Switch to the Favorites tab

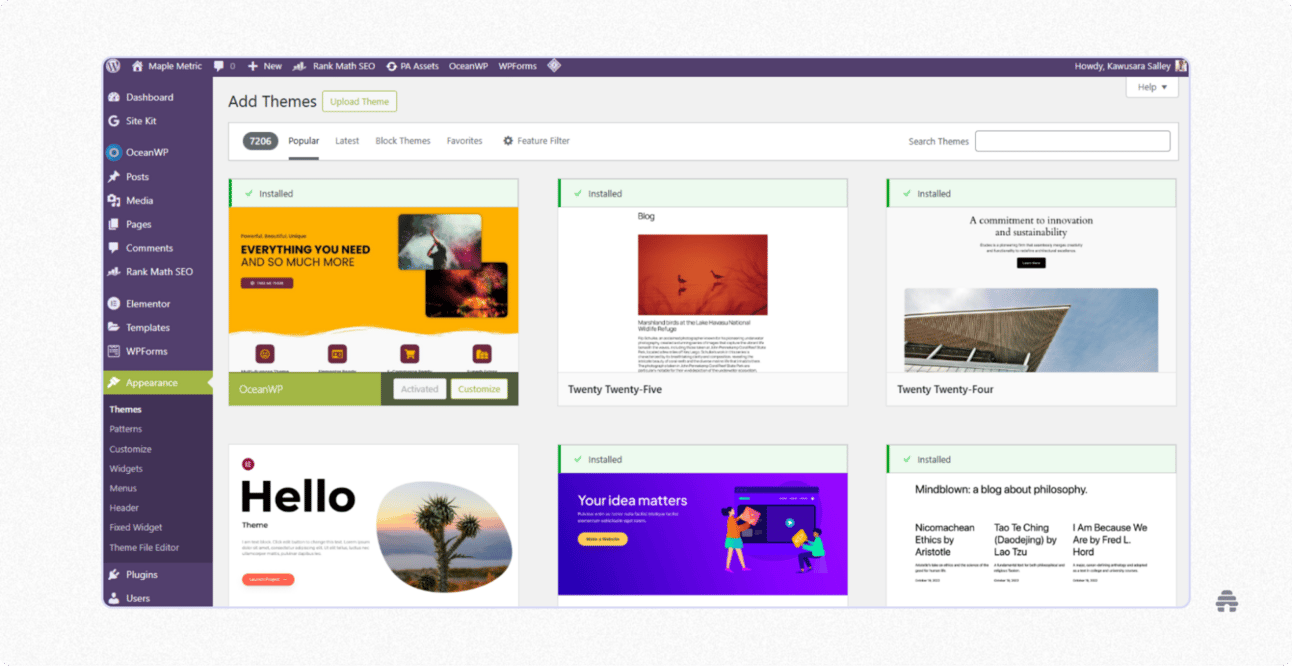pyautogui.click(x=464, y=141)
